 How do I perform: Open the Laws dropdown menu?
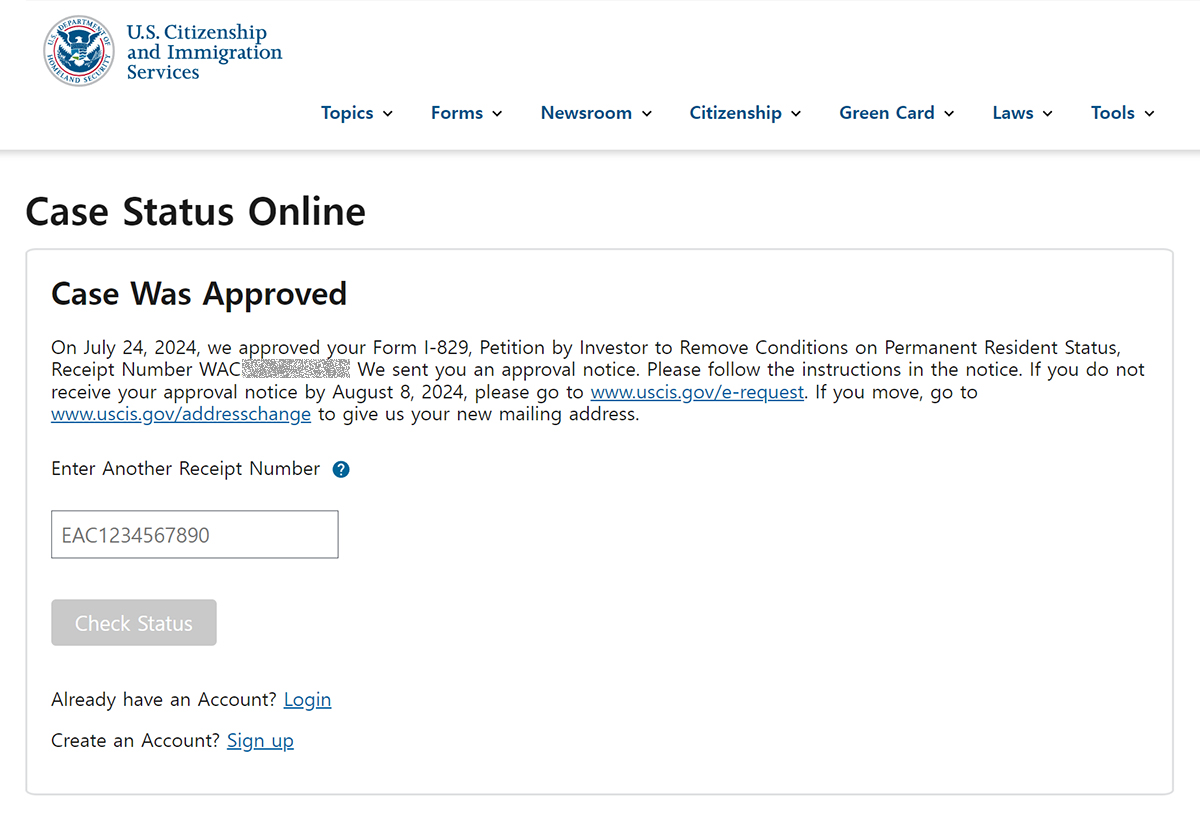tap(1023, 113)
